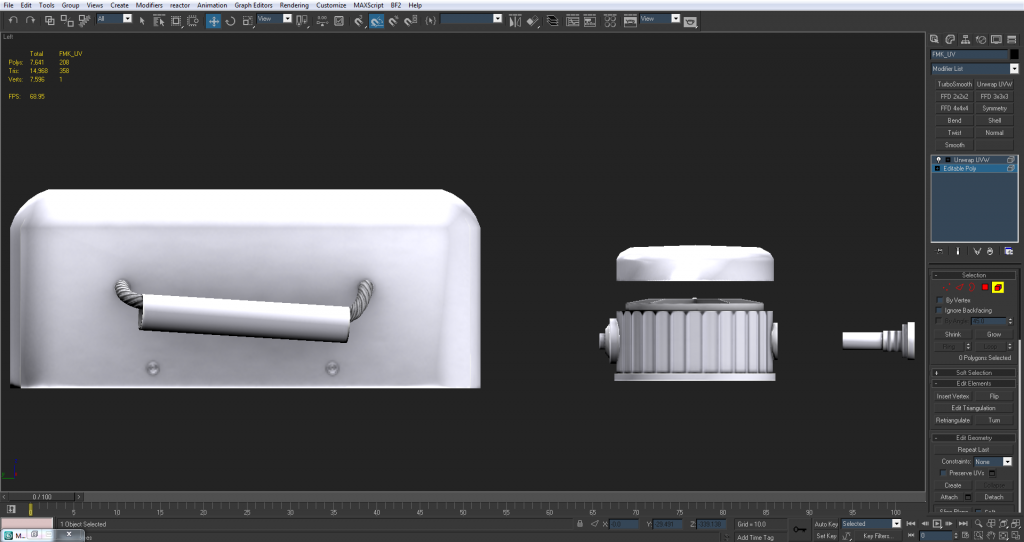Viewport: 1024px width, 542px height.
Task: Click Configure Modifier Sets icon
Action: tap(1008, 251)
